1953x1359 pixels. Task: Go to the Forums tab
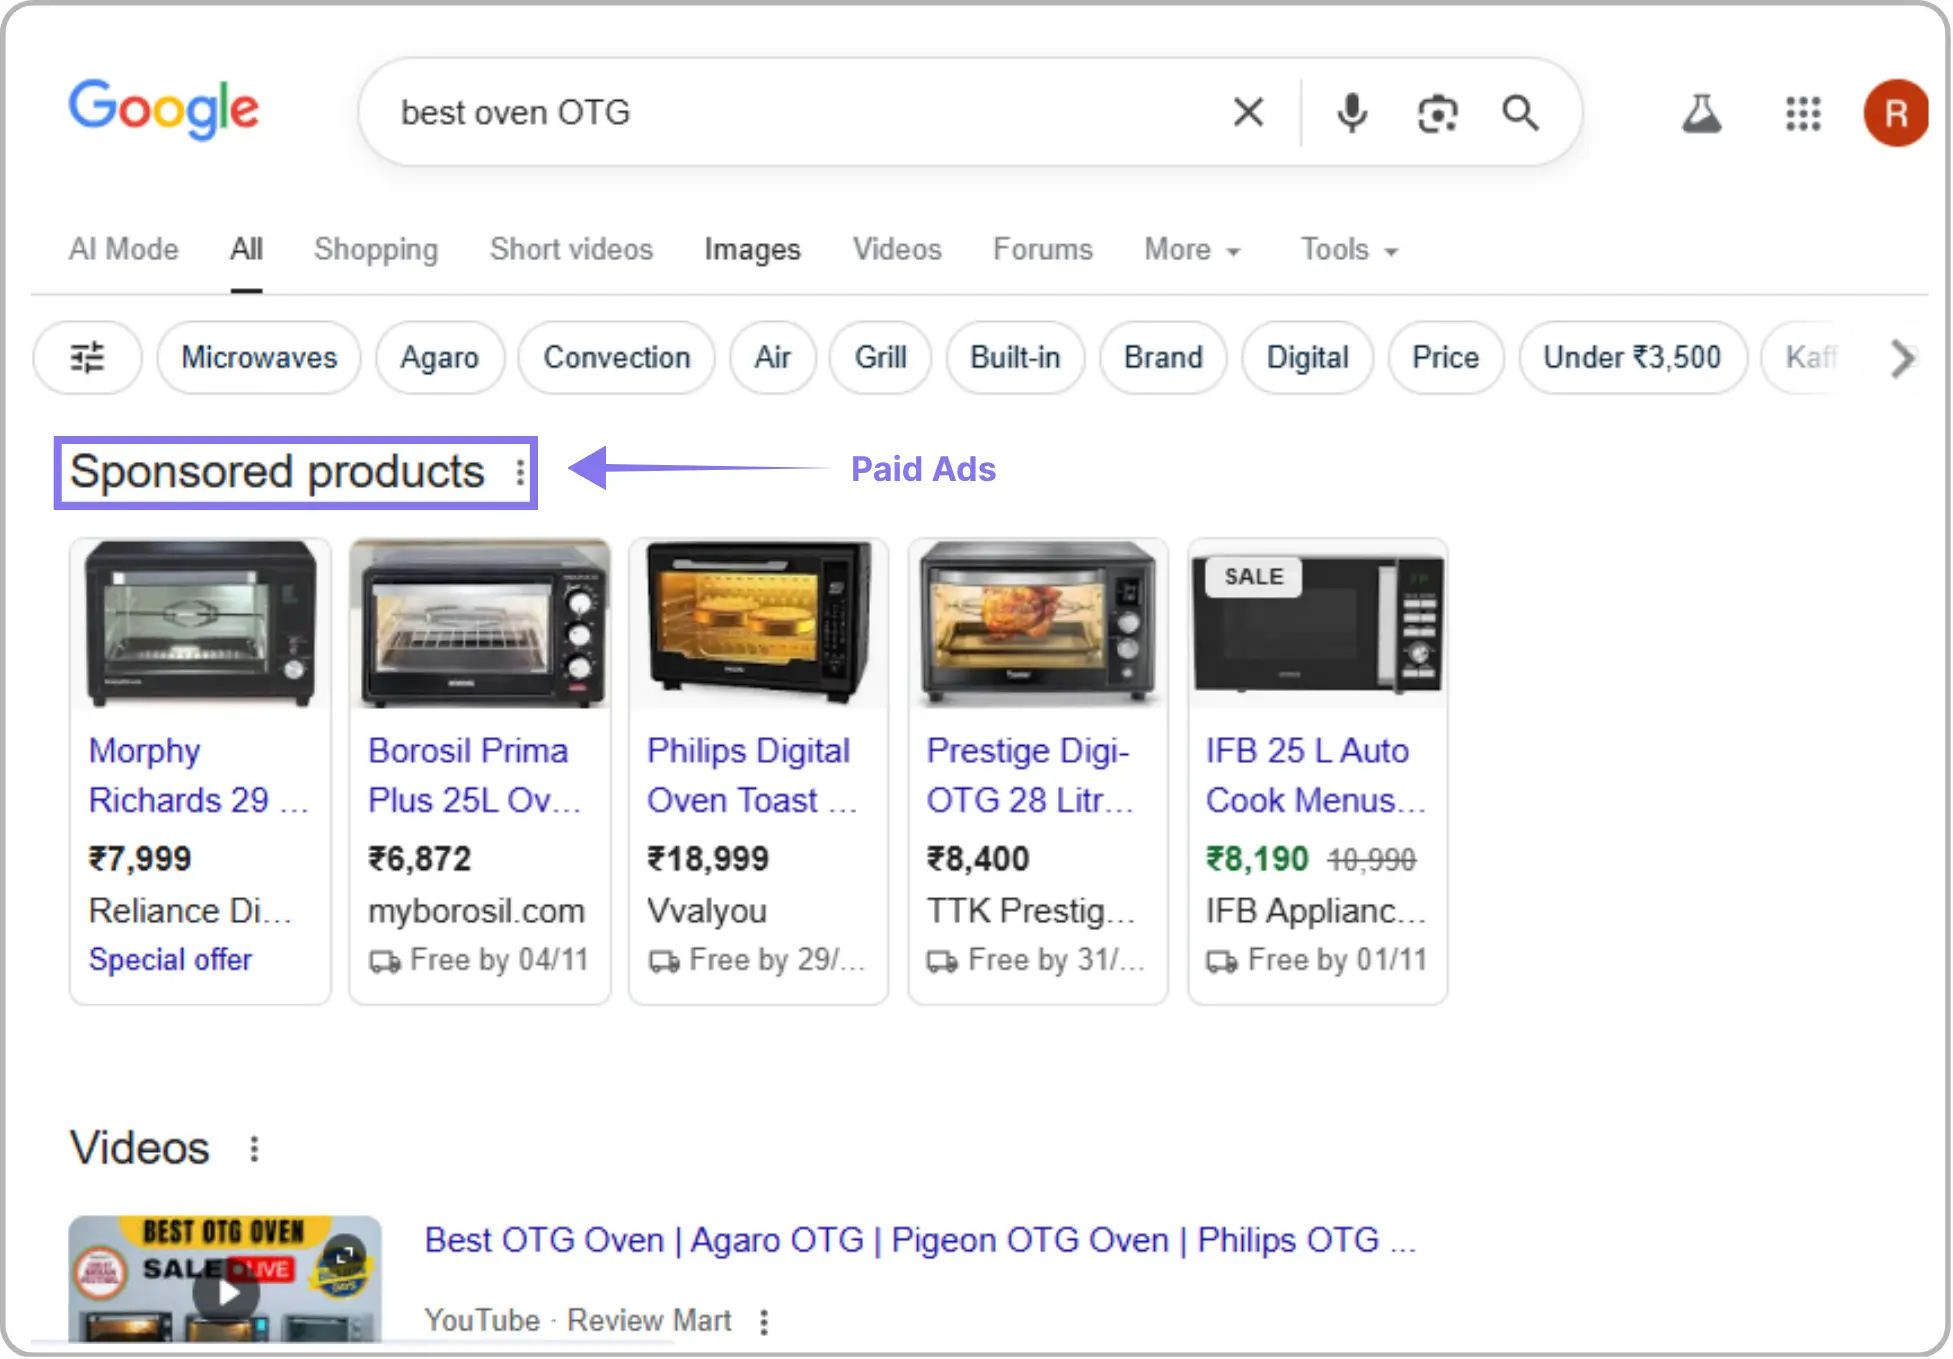pyautogui.click(x=1043, y=249)
